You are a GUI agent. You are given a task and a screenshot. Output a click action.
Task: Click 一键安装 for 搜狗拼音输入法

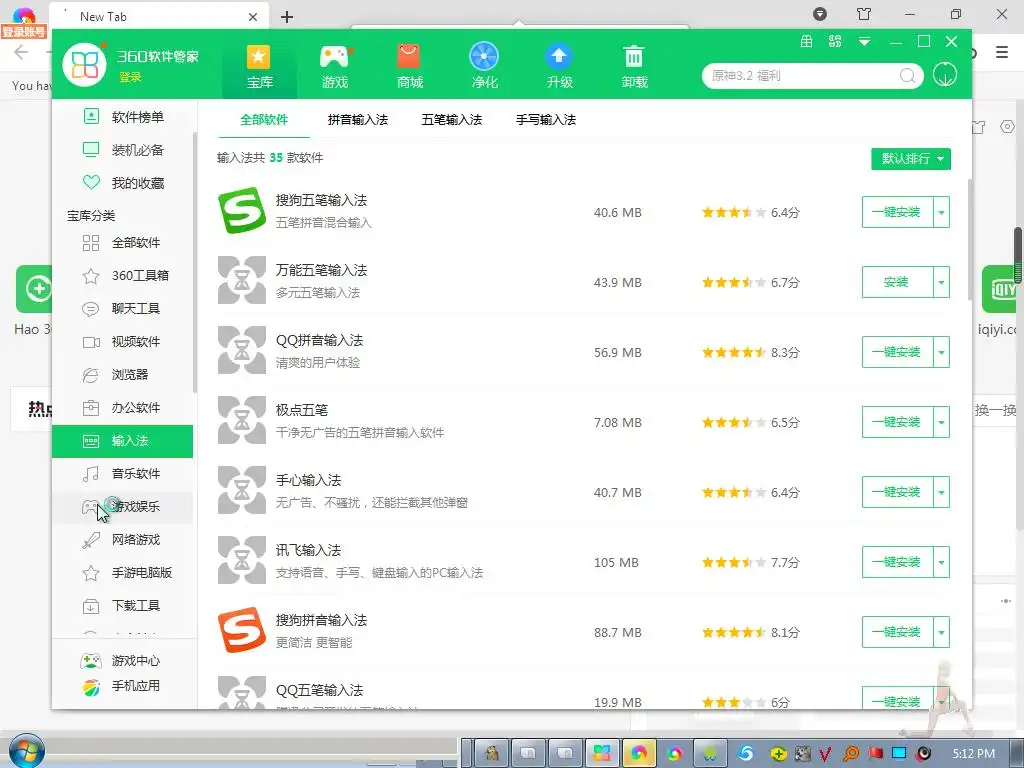pyautogui.click(x=897, y=632)
